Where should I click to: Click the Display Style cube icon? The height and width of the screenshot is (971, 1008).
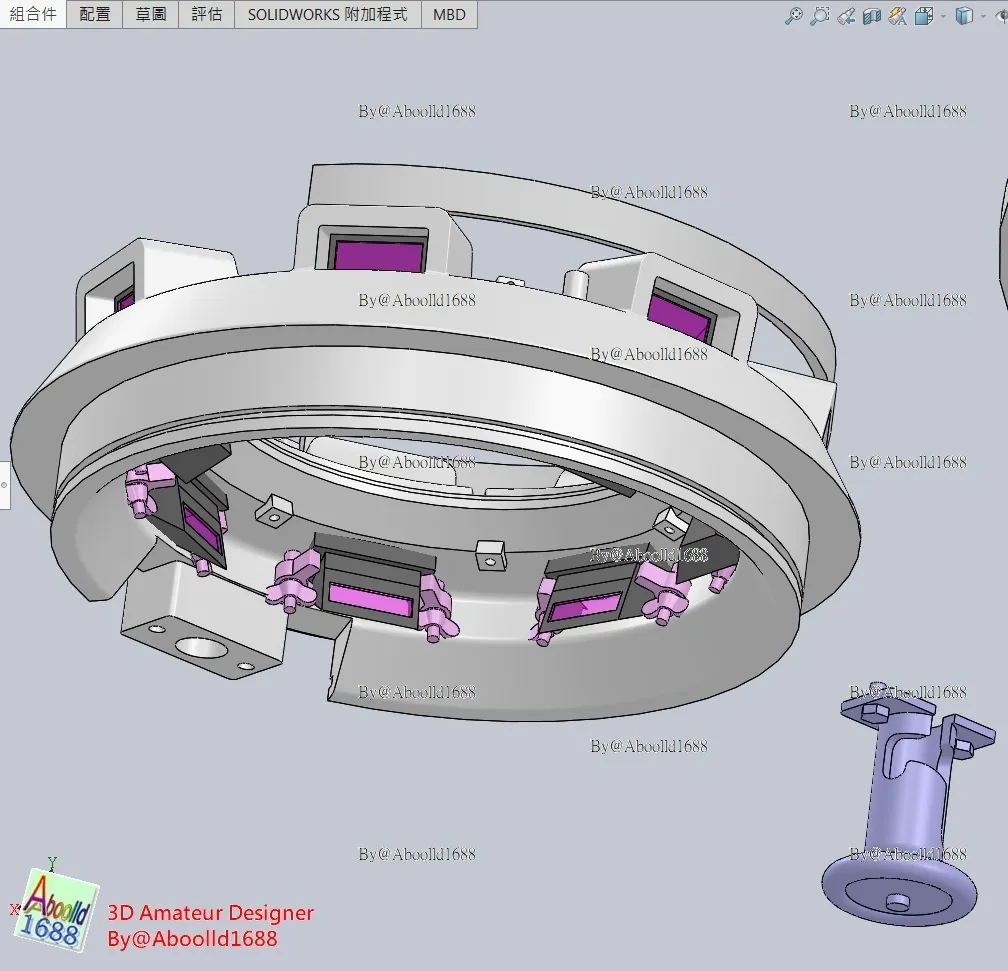[x=964, y=16]
